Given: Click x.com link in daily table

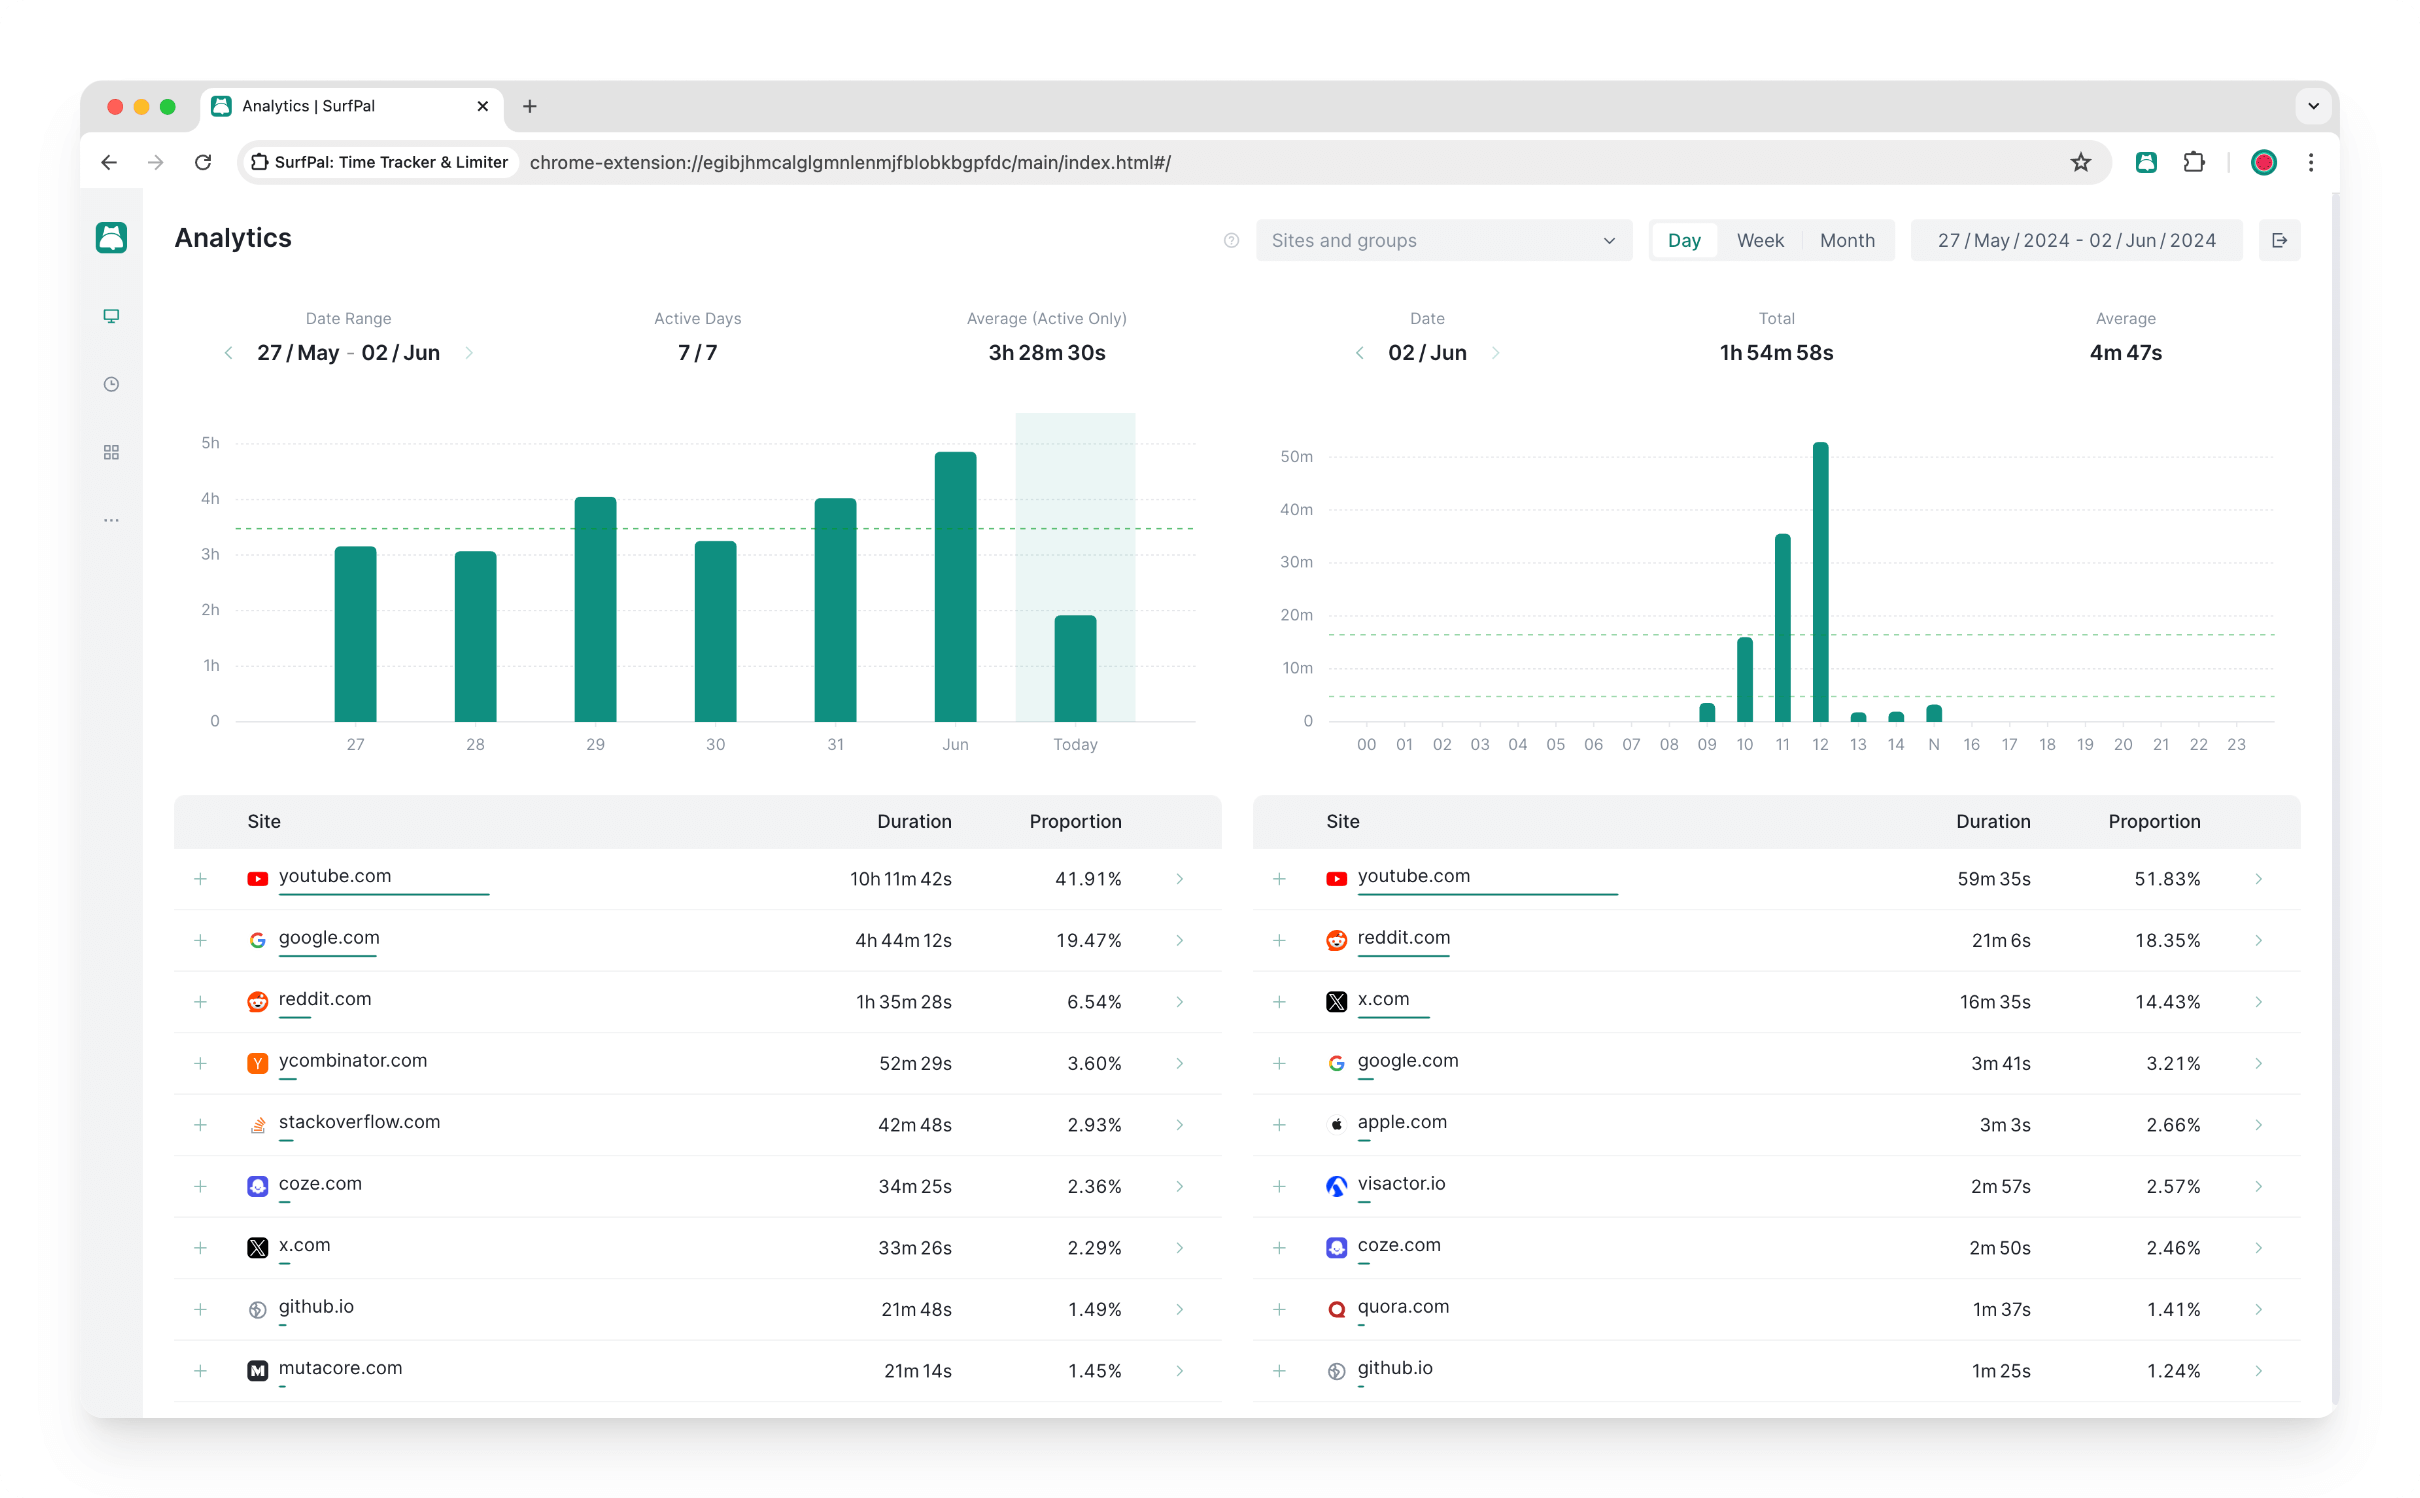Looking at the screenshot, I should (x=1383, y=999).
